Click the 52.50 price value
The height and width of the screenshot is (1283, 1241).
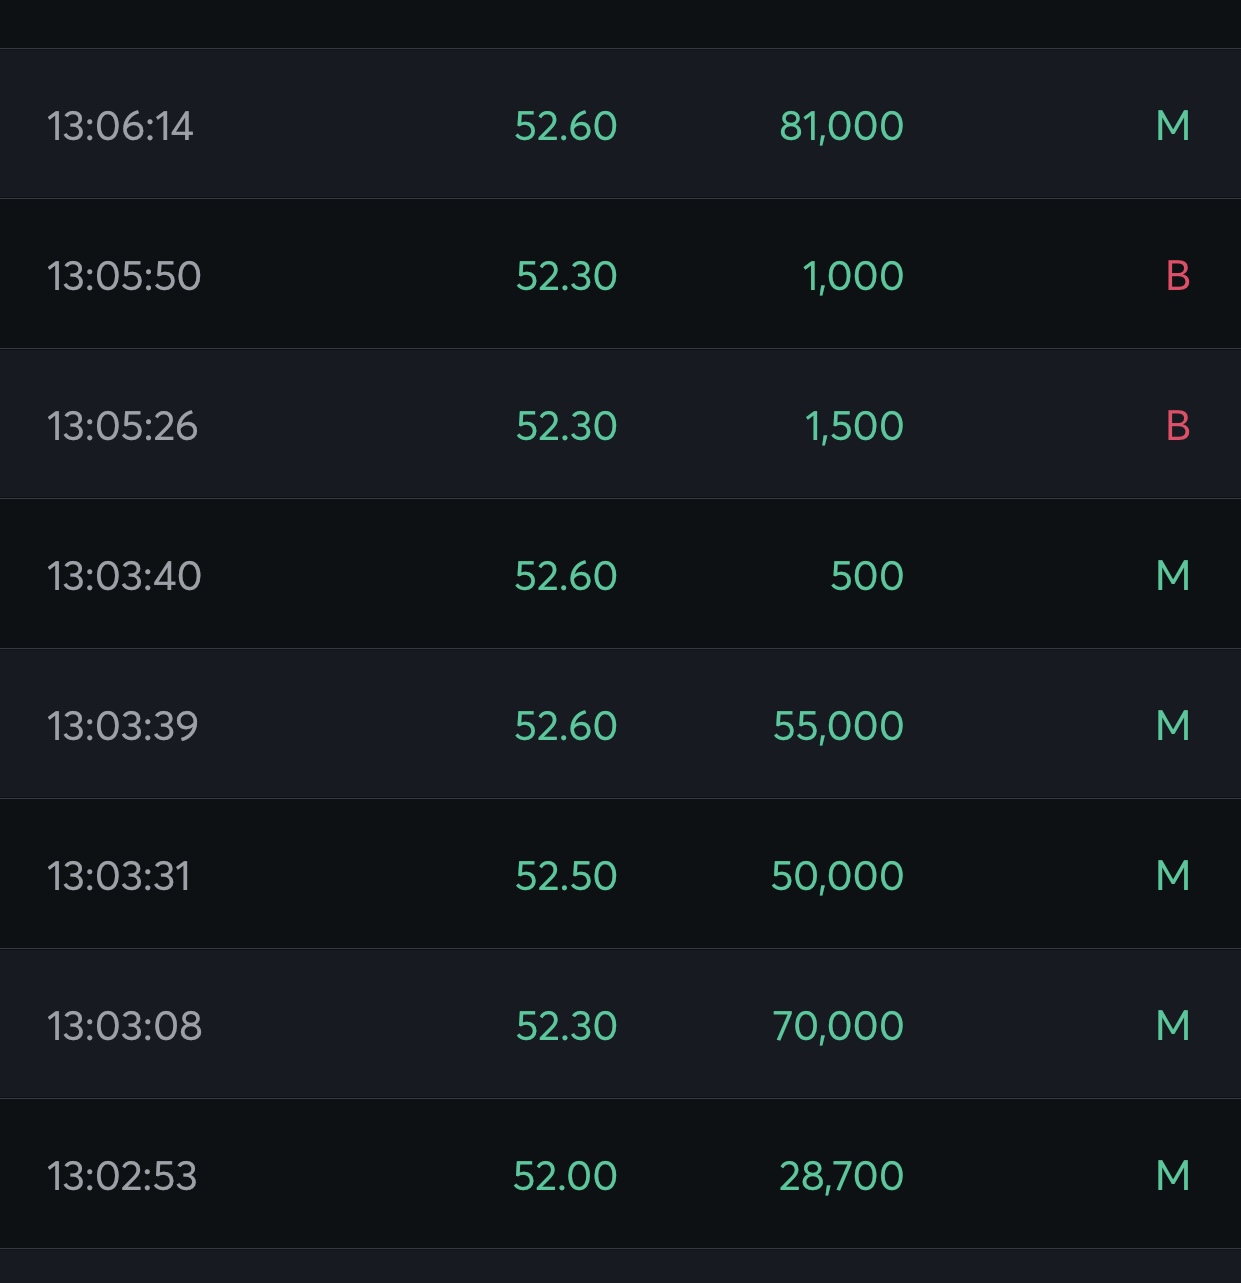566,876
